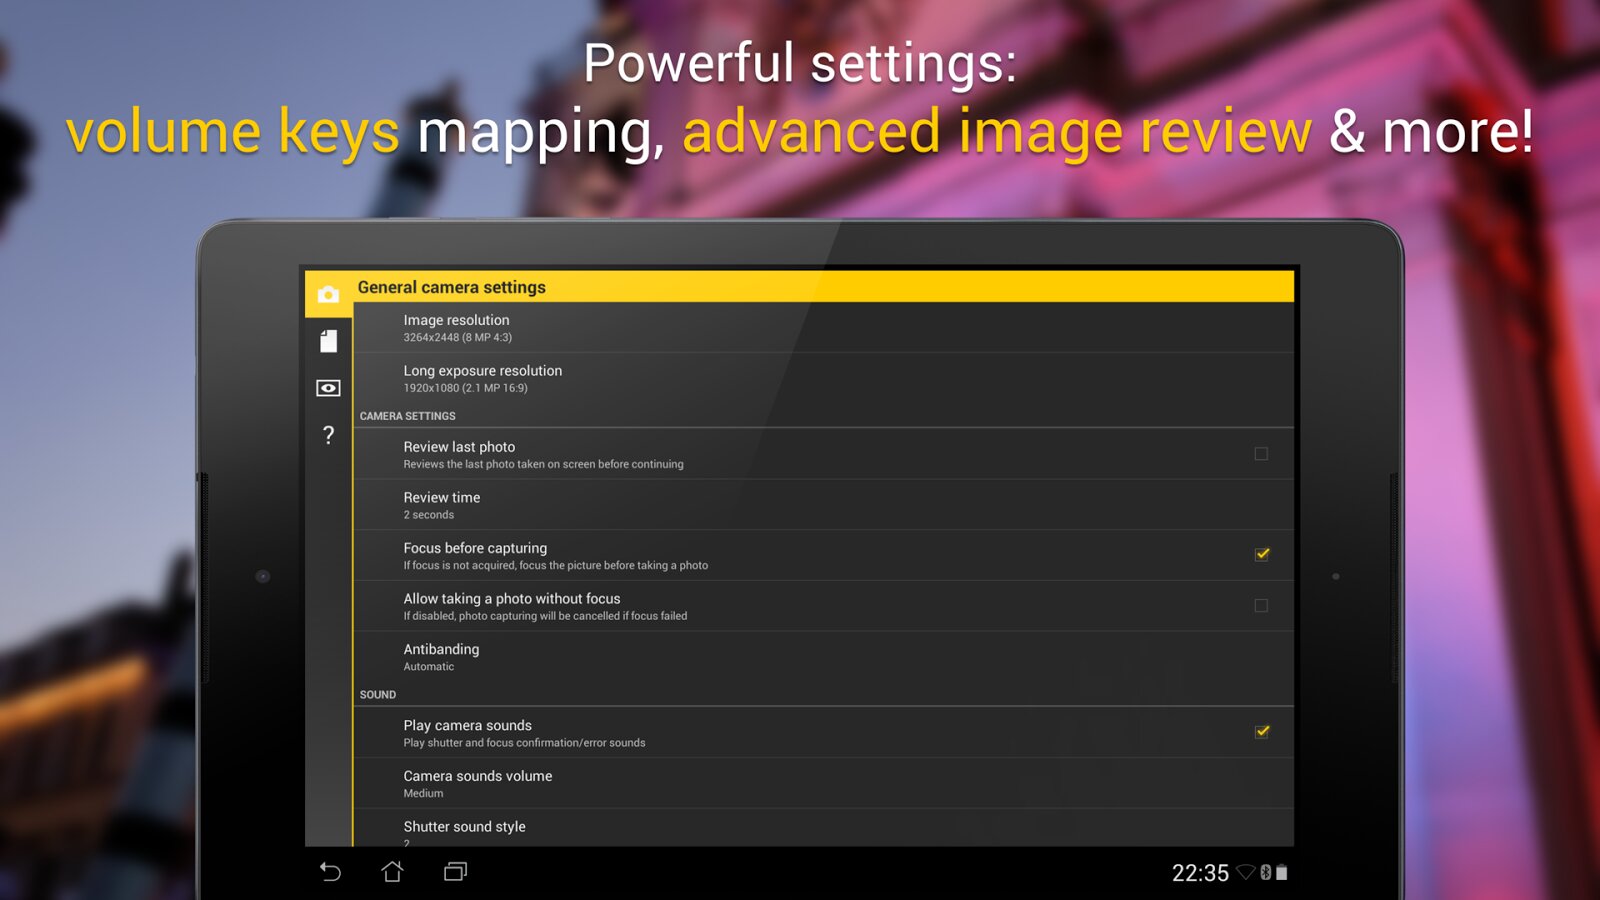The height and width of the screenshot is (900, 1600).
Task: Open the Camera sounds volume setting
Action: coord(823,783)
